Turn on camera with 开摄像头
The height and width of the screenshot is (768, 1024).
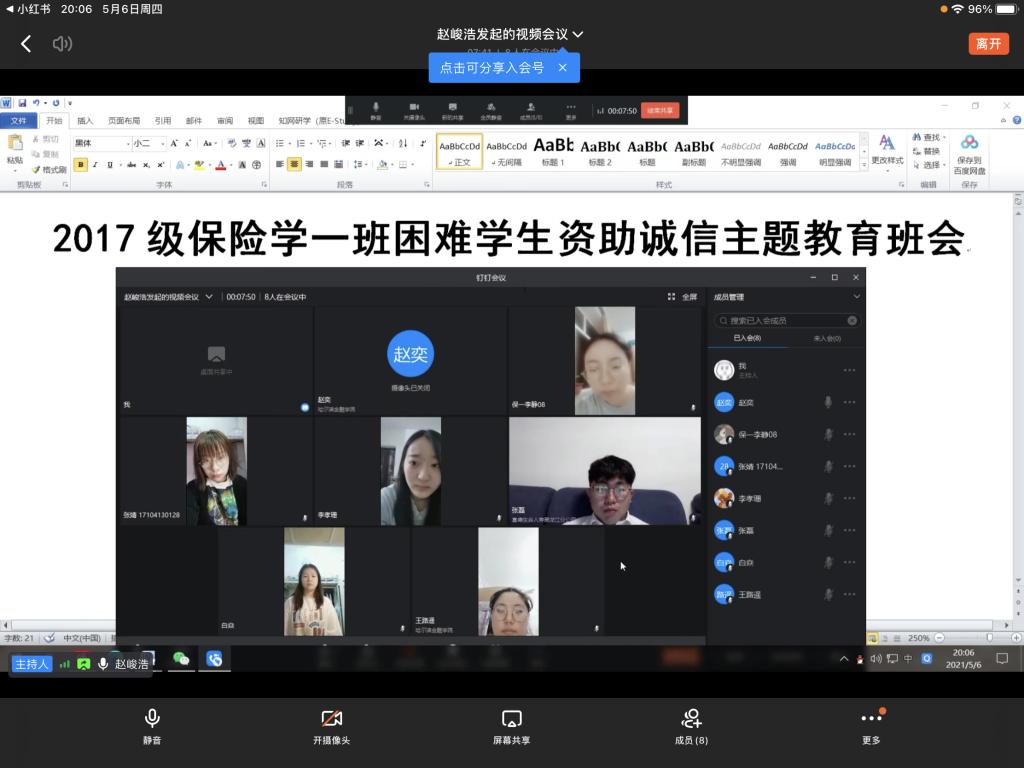point(331,727)
